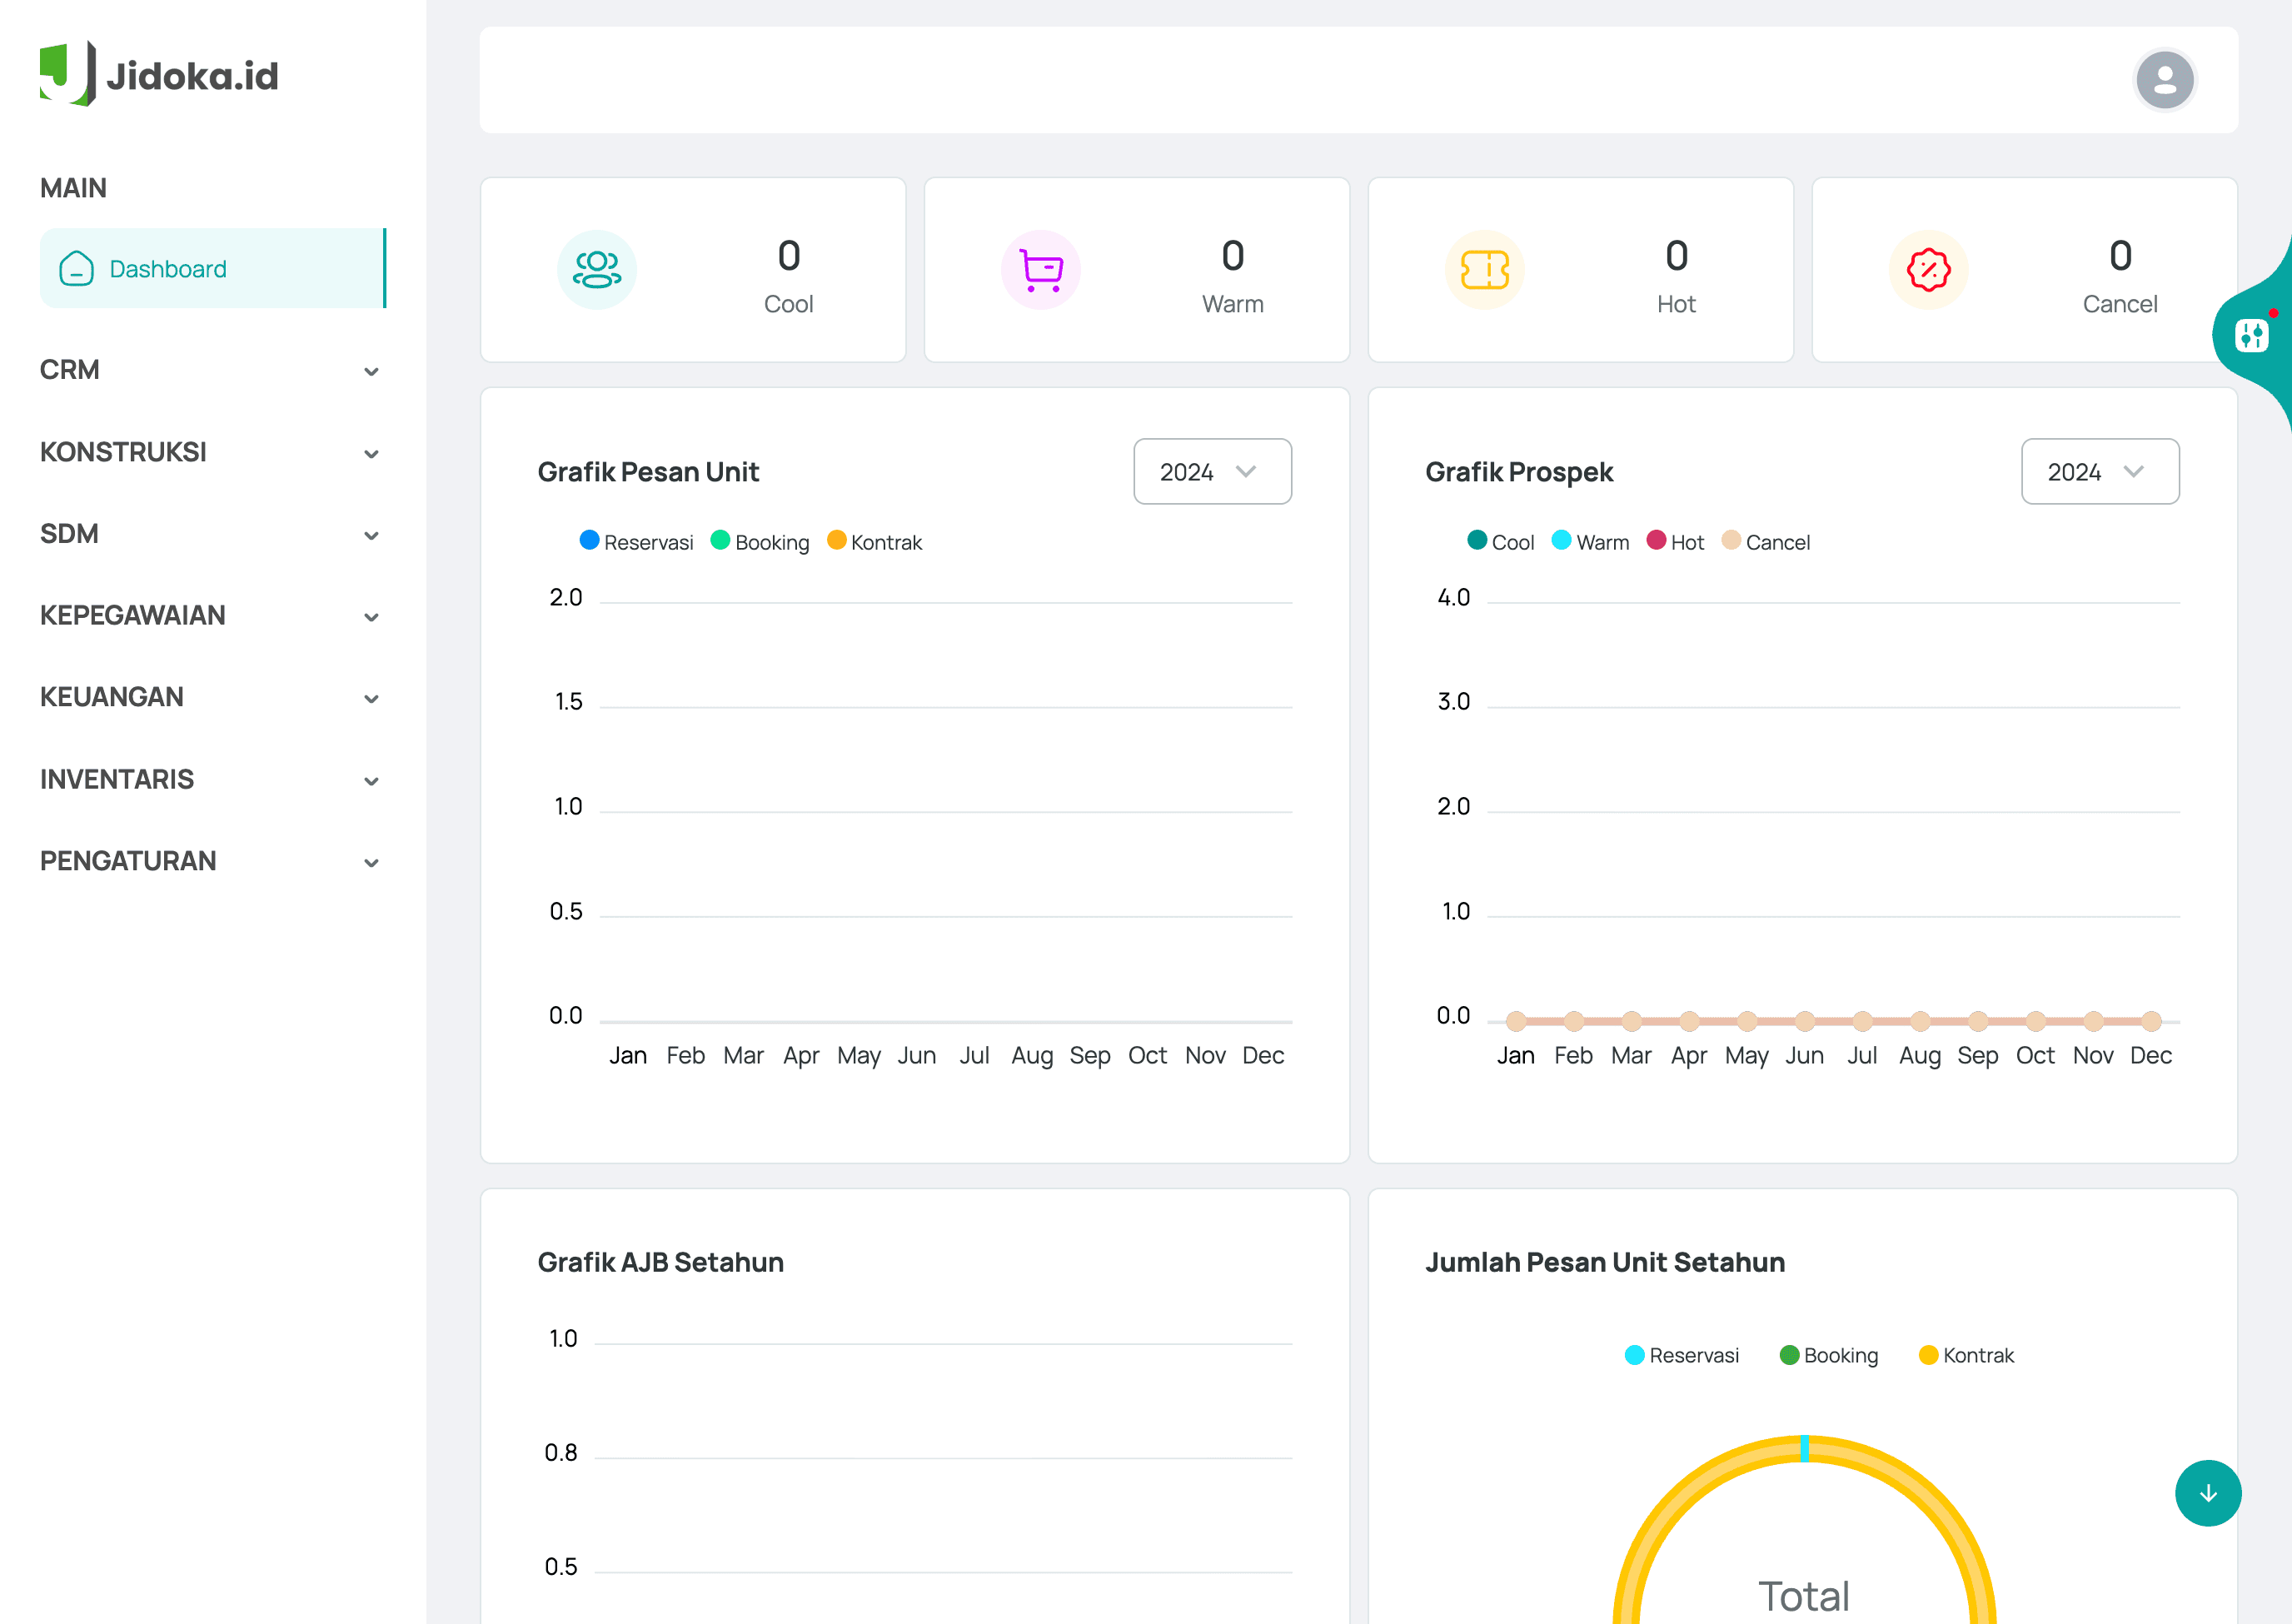Toggle Reservasi in Jumlah Pesan Unit donut legend
Image resolution: width=2292 pixels, height=1624 pixels.
point(1682,1355)
